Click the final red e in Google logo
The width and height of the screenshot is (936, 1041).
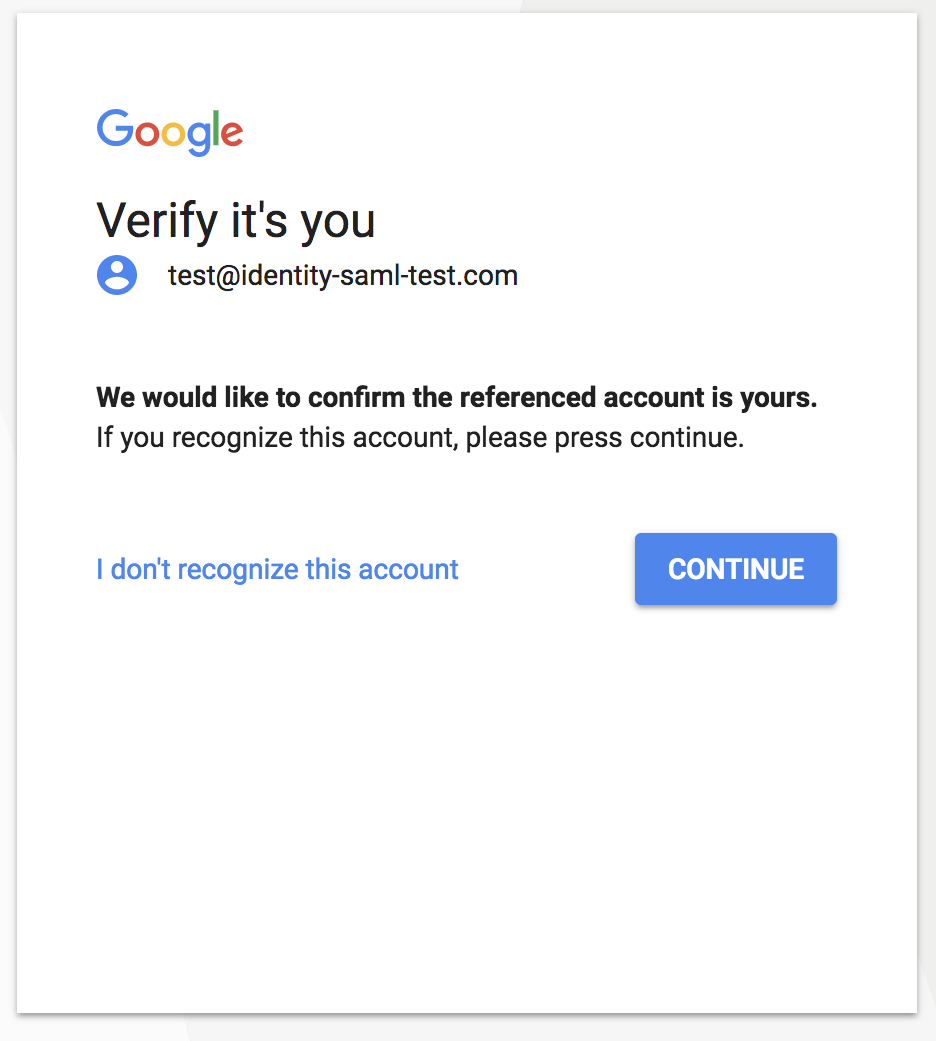(232, 133)
